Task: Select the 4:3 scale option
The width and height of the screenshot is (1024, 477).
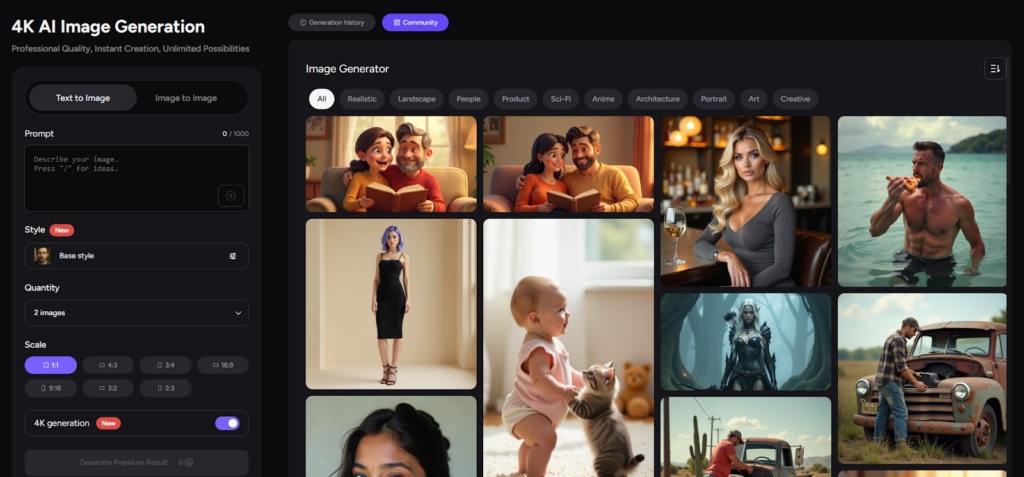Action: tap(108, 365)
